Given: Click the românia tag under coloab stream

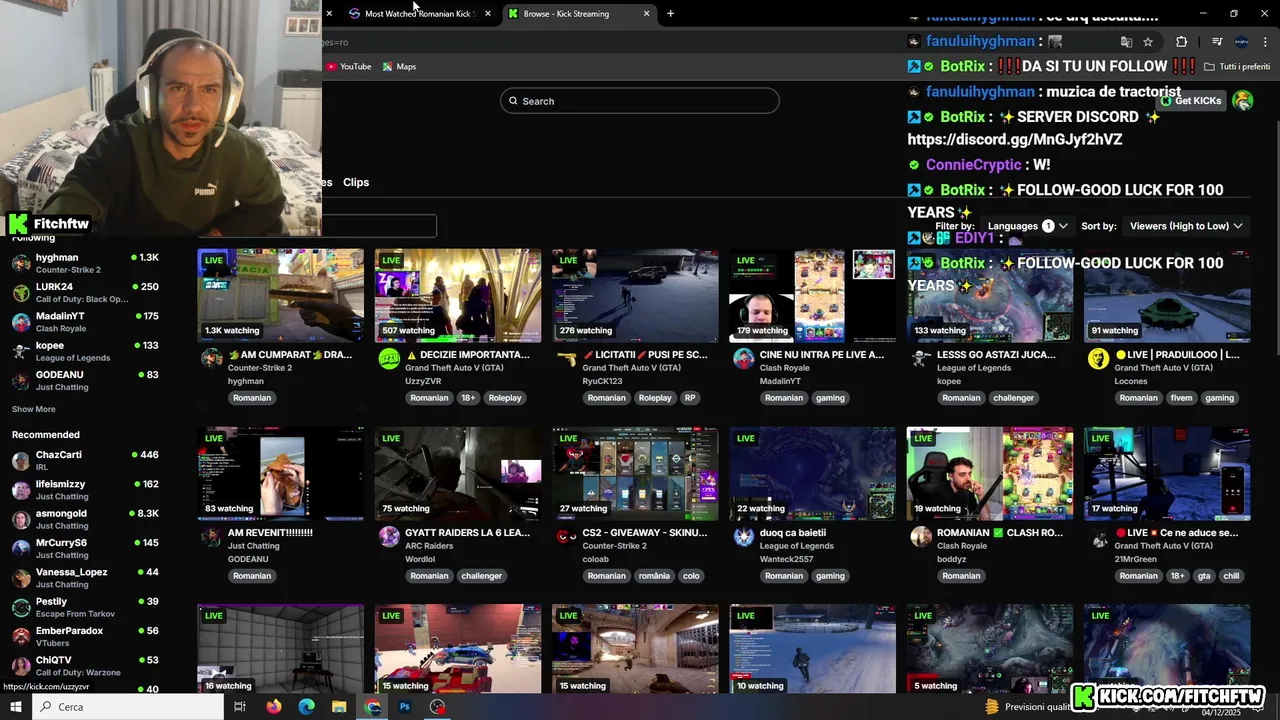Looking at the screenshot, I should click(x=654, y=576).
